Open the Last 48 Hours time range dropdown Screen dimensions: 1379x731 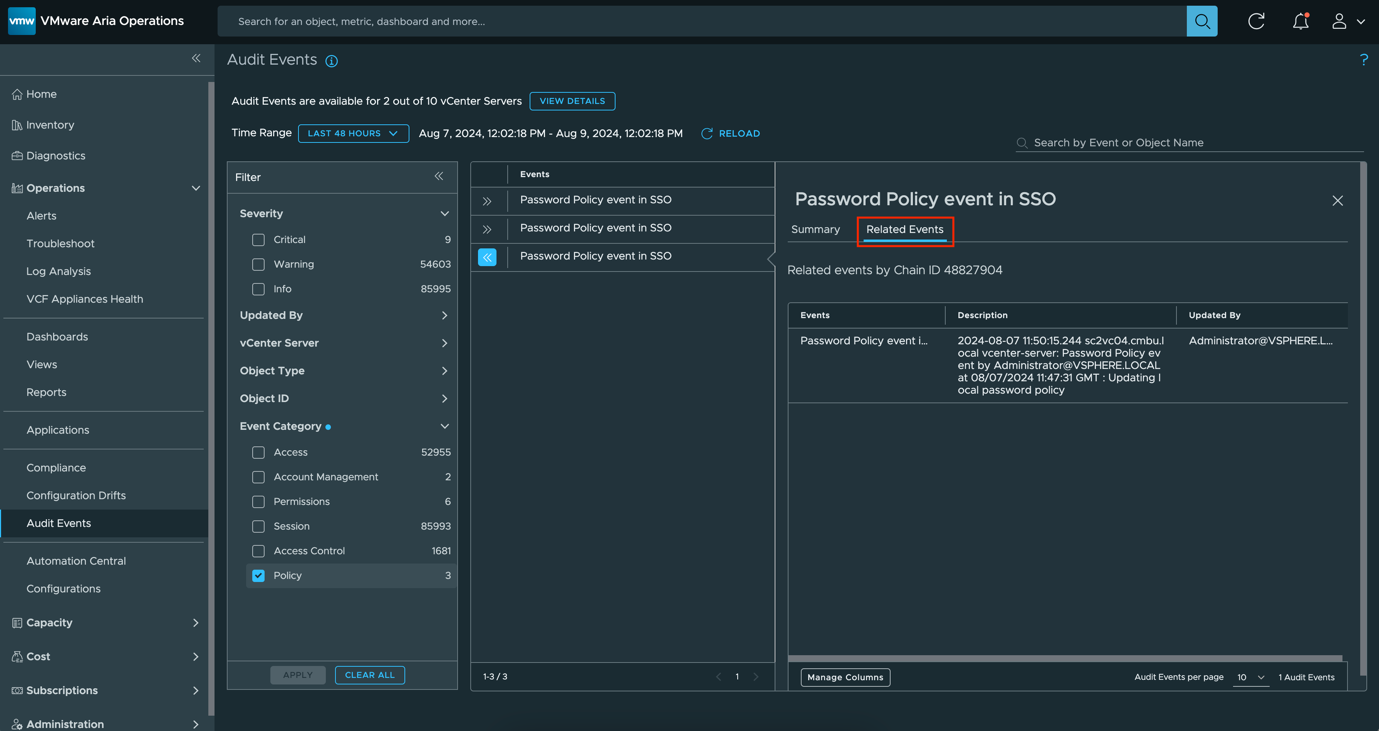[x=353, y=133]
